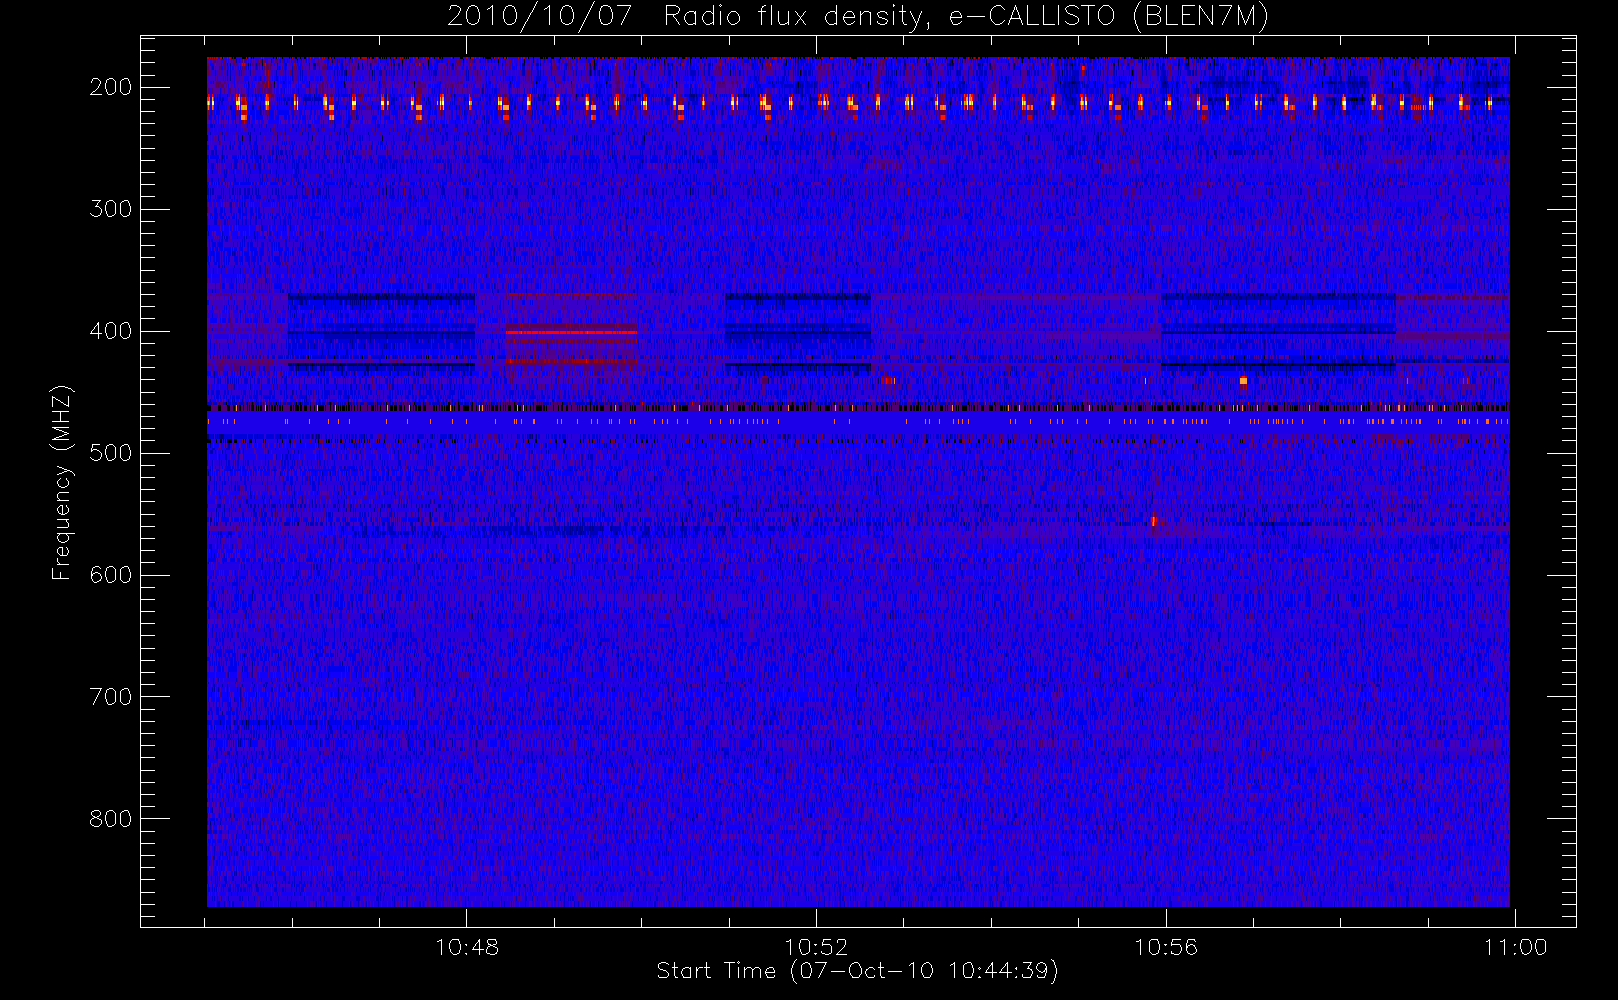Click the Start Time axis label
Viewport: 1618px width, 1000px height.
[857, 971]
